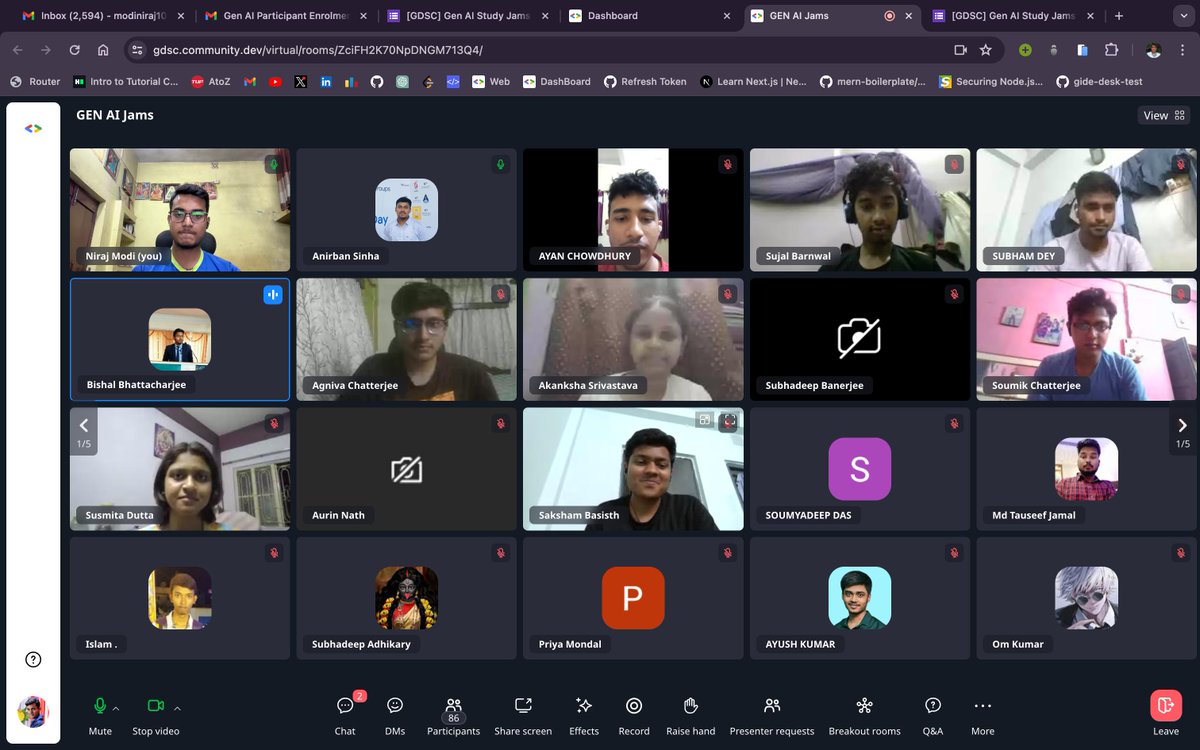Select Subhadeep Adhikary's participant tile

tap(407, 598)
